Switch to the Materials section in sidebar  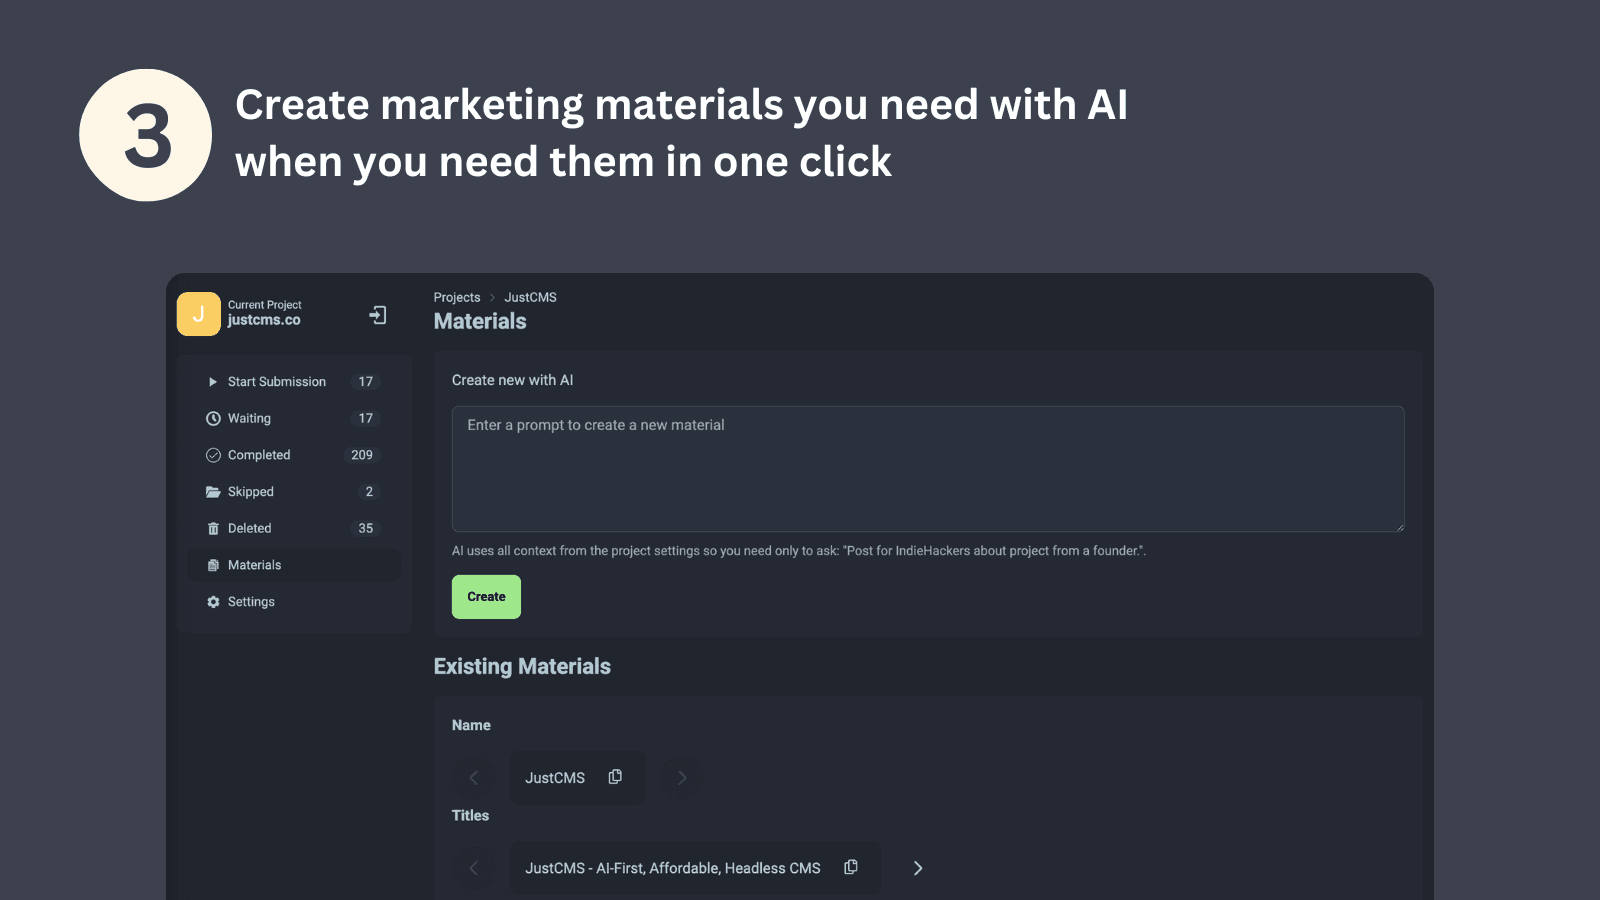tap(254, 564)
